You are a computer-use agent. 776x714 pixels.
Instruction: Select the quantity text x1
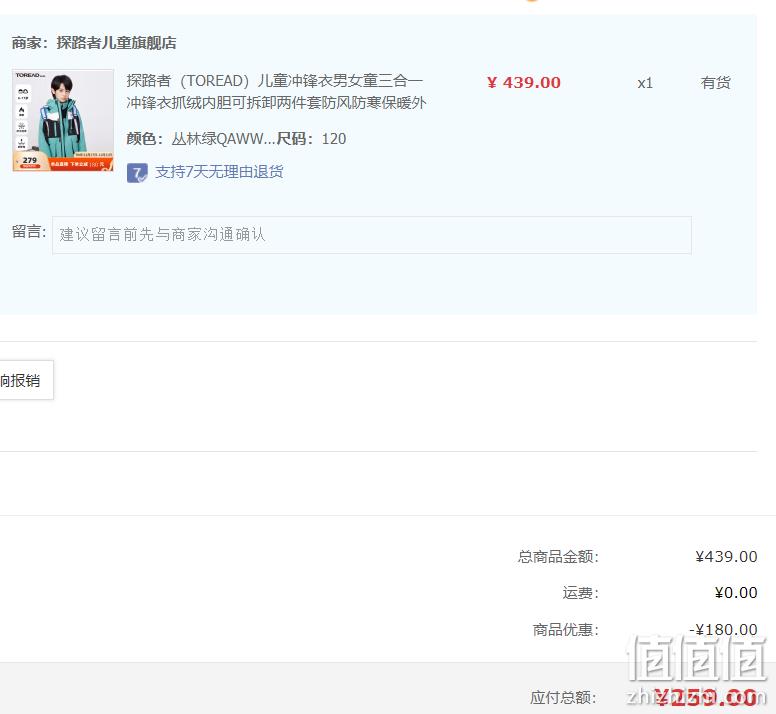coord(645,83)
